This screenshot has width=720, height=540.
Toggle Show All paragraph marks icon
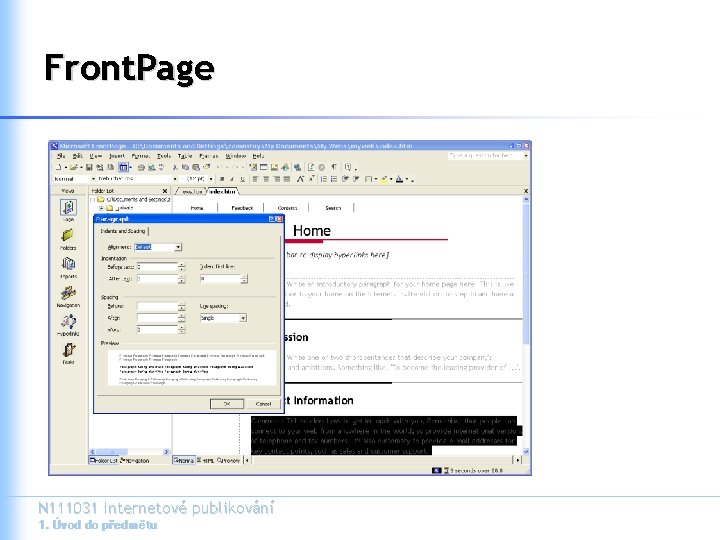click(334, 167)
